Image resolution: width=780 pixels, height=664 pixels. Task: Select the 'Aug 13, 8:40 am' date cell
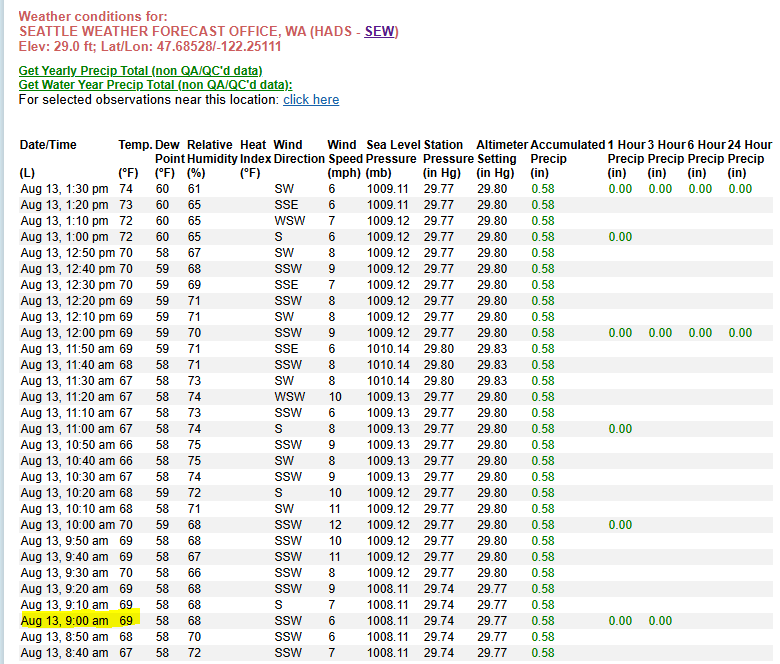[64, 653]
